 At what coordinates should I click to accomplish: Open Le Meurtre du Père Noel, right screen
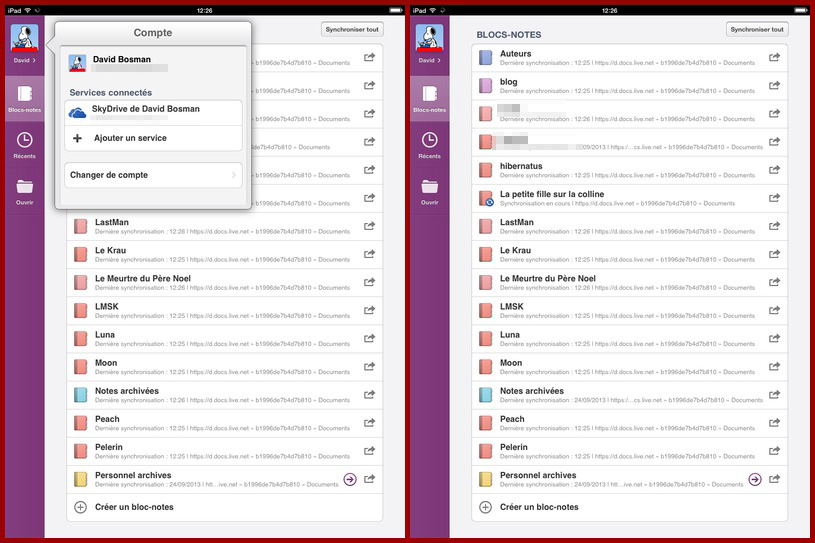pyautogui.click(x=629, y=282)
